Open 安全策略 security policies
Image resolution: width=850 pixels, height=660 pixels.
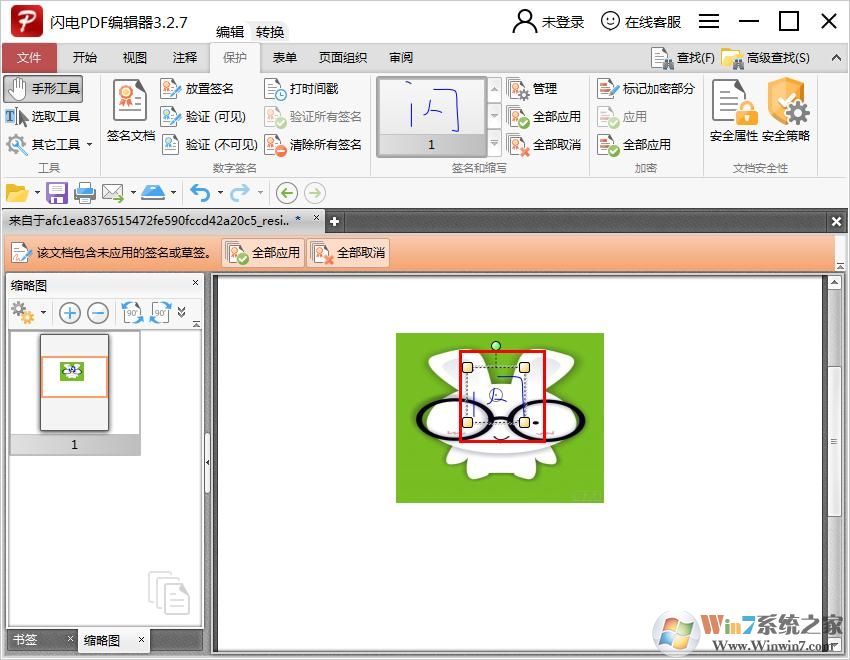click(786, 110)
